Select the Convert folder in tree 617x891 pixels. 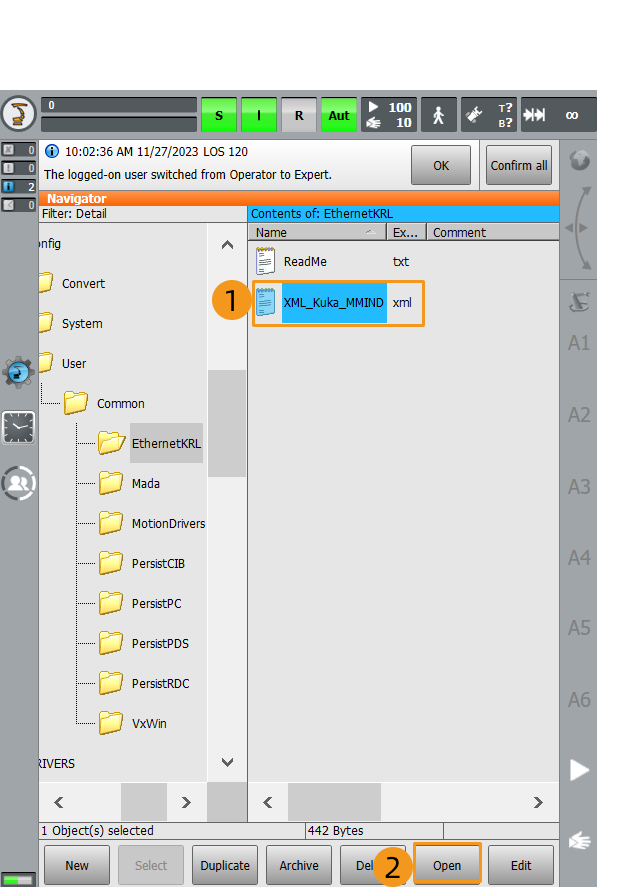[83, 284]
